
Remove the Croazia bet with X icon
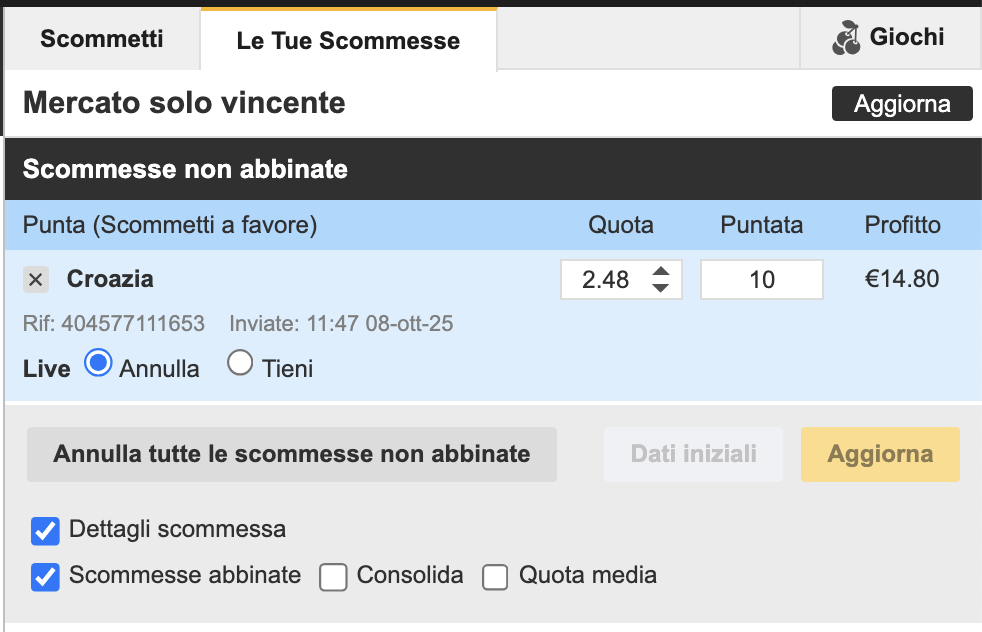(36, 280)
